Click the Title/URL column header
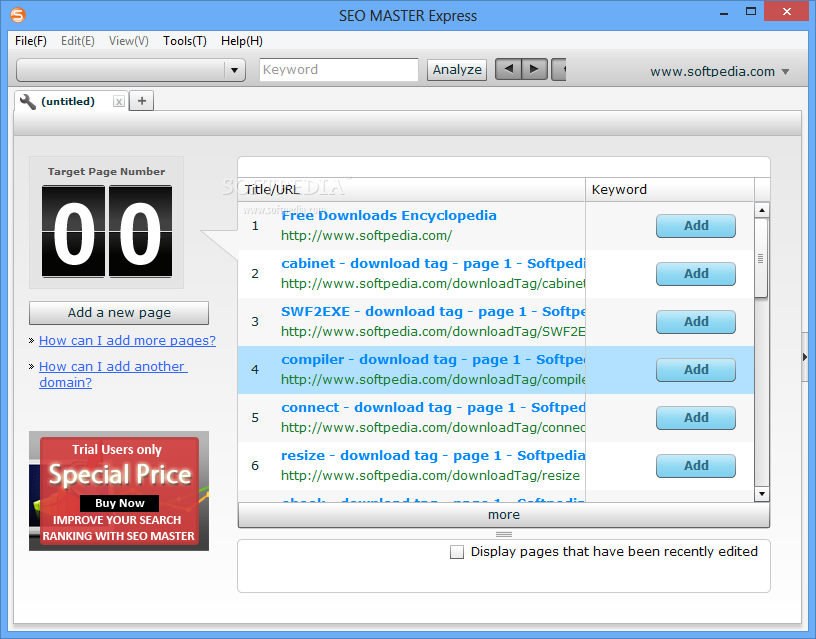 click(412, 189)
